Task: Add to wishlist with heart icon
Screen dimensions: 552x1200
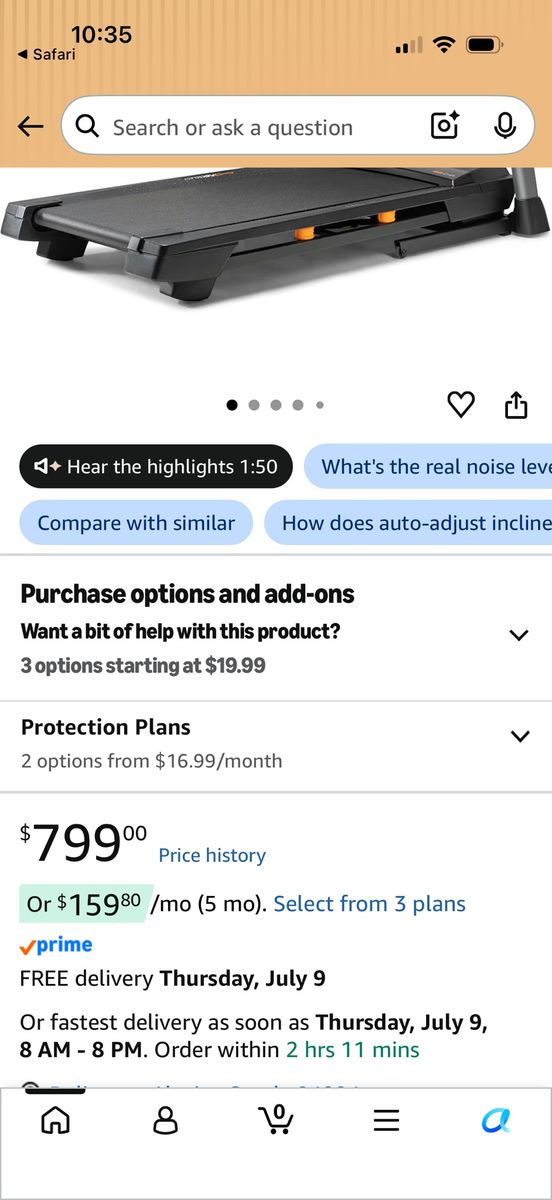Action: tap(460, 404)
